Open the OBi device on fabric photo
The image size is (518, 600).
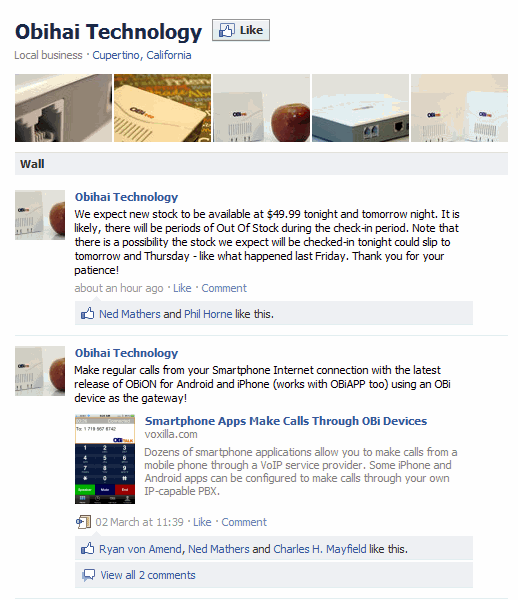(x=162, y=108)
